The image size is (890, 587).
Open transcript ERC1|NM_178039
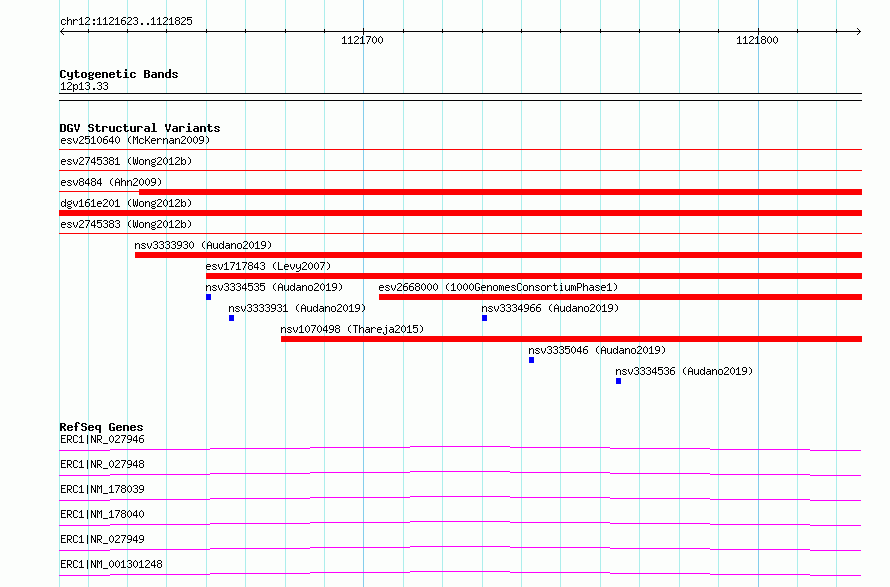(x=102, y=489)
